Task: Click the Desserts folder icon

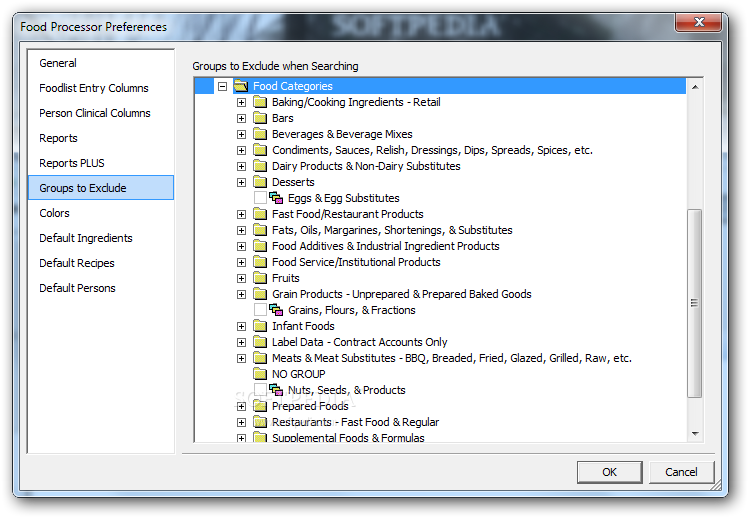Action: (x=260, y=182)
